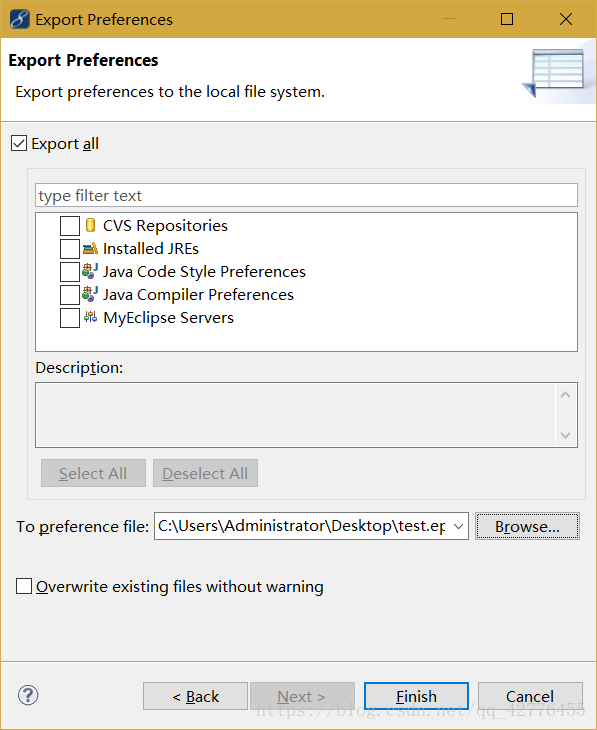The width and height of the screenshot is (597, 730).
Task: Check the Java Code Style Preferences box
Action: point(70,272)
